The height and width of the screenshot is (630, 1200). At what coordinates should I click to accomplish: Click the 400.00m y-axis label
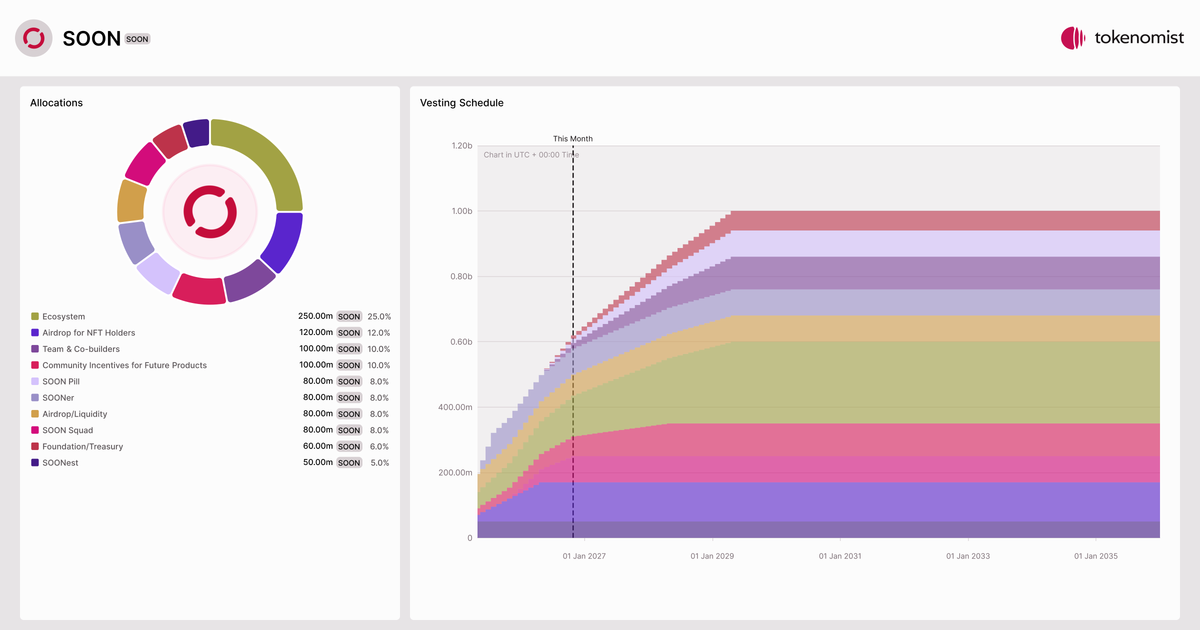click(x=455, y=407)
